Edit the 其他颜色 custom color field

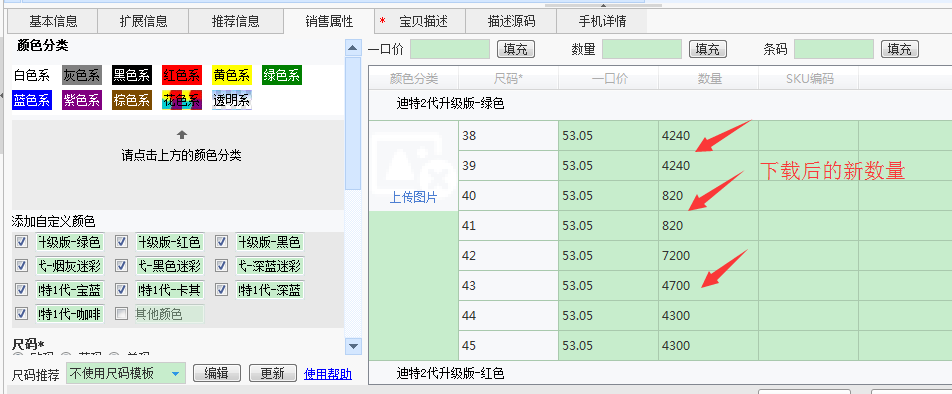point(169,314)
